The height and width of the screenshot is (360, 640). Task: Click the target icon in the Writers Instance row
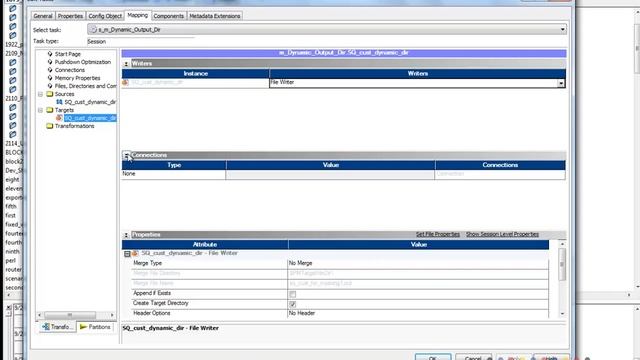pyautogui.click(x=126, y=82)
